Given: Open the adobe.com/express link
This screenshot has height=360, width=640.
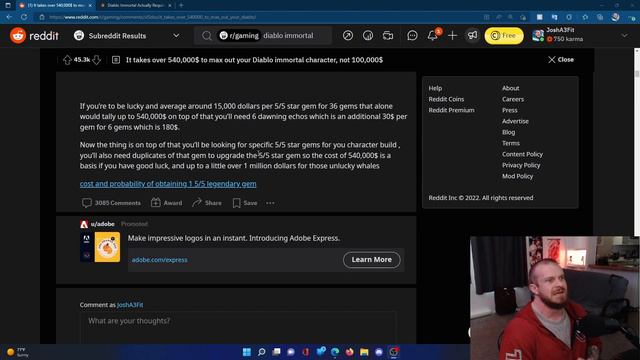Looking at the screenshot, I should 160,260.
